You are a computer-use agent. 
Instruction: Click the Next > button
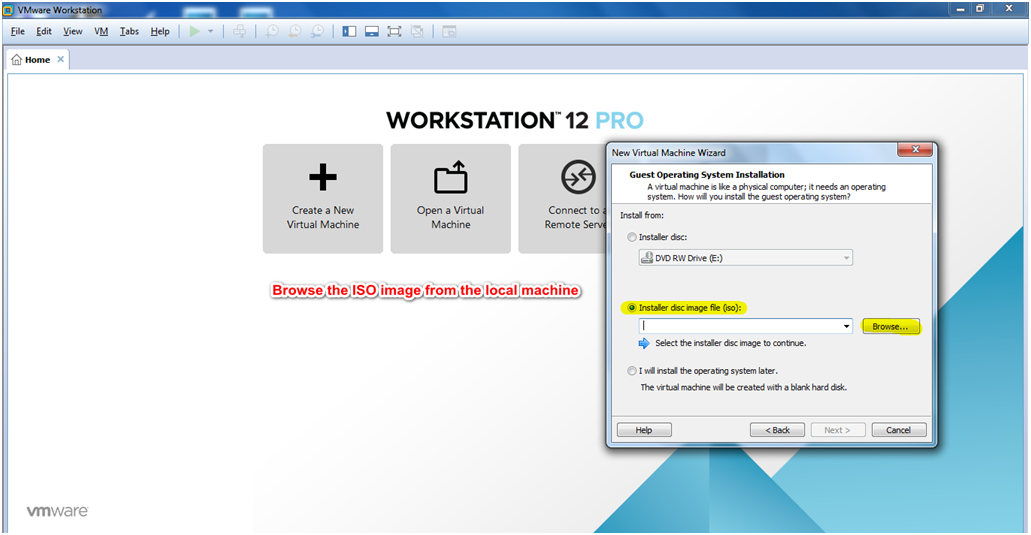(x=838, y=430)
